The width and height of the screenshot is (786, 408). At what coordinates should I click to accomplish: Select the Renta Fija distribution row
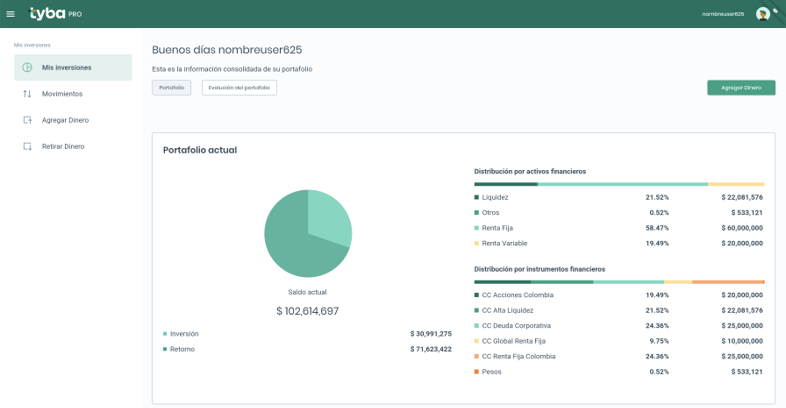click(618, 228)
